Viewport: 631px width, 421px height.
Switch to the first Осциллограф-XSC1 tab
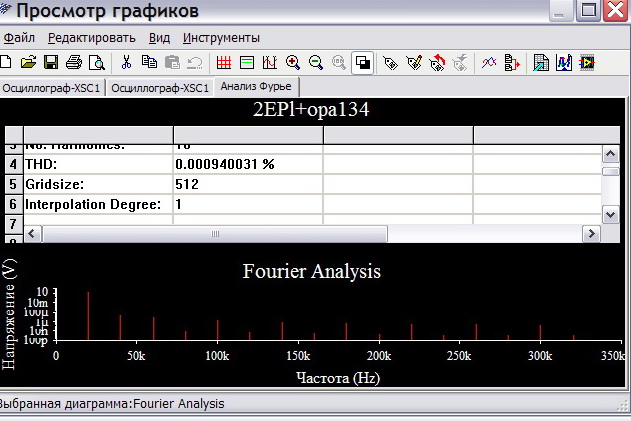pos(52,88)
